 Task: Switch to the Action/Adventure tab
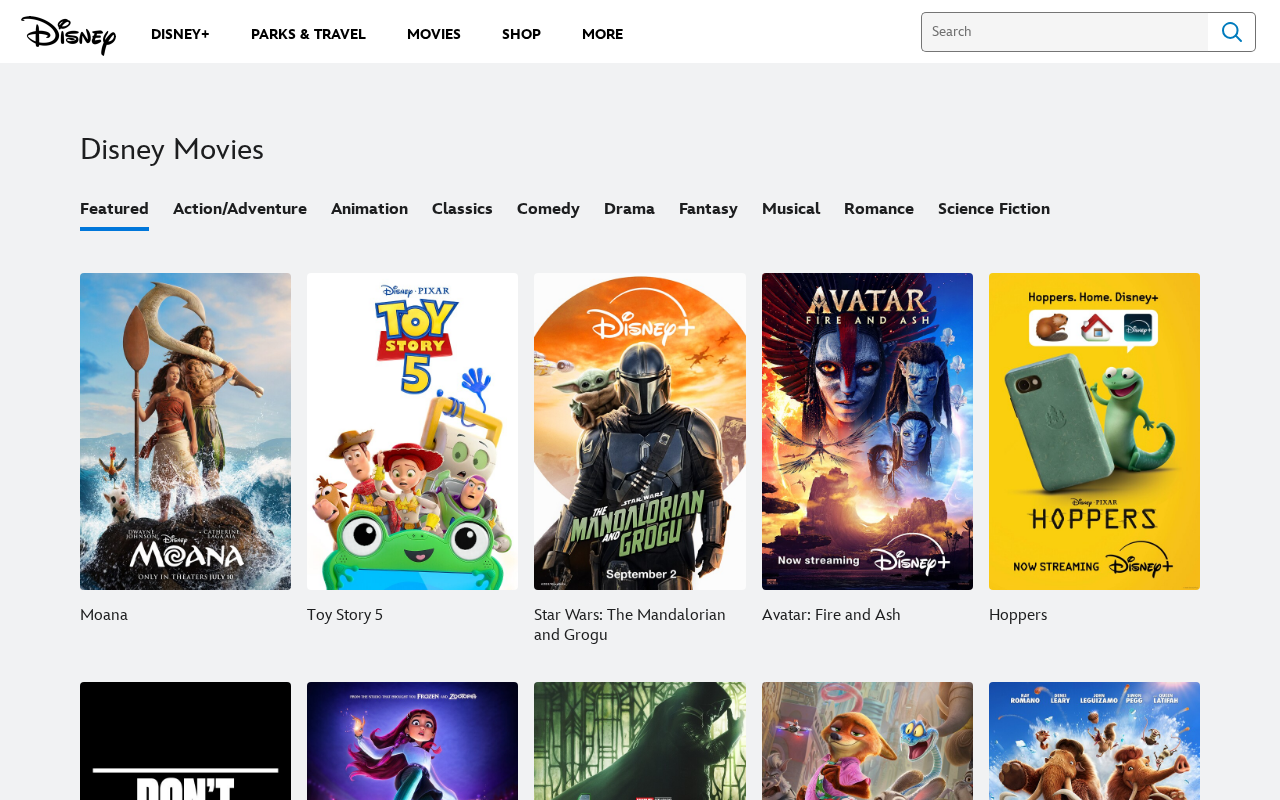click(x=240, y=209)
